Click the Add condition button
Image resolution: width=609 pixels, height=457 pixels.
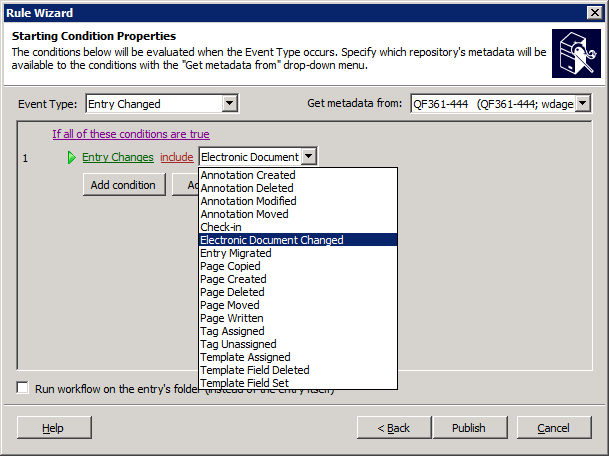(123, 185)
